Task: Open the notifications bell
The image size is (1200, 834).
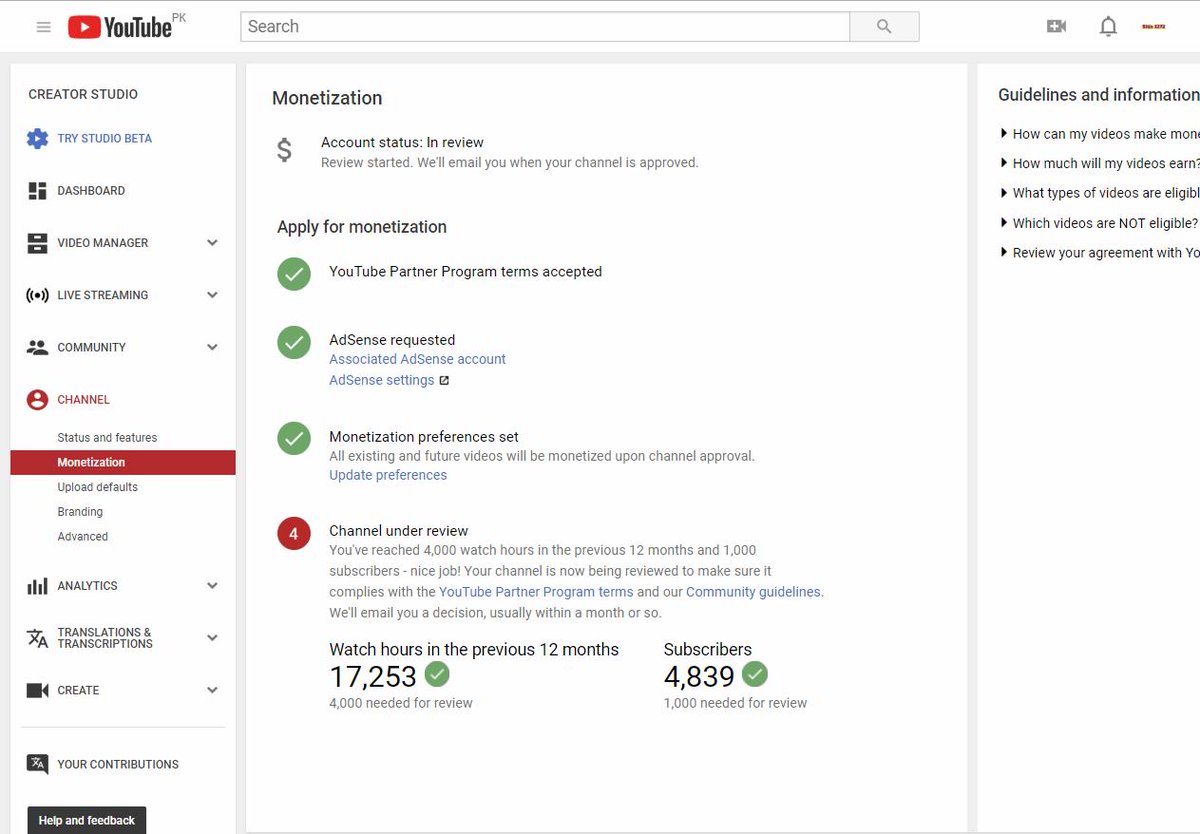Action: coord(1108,27)
